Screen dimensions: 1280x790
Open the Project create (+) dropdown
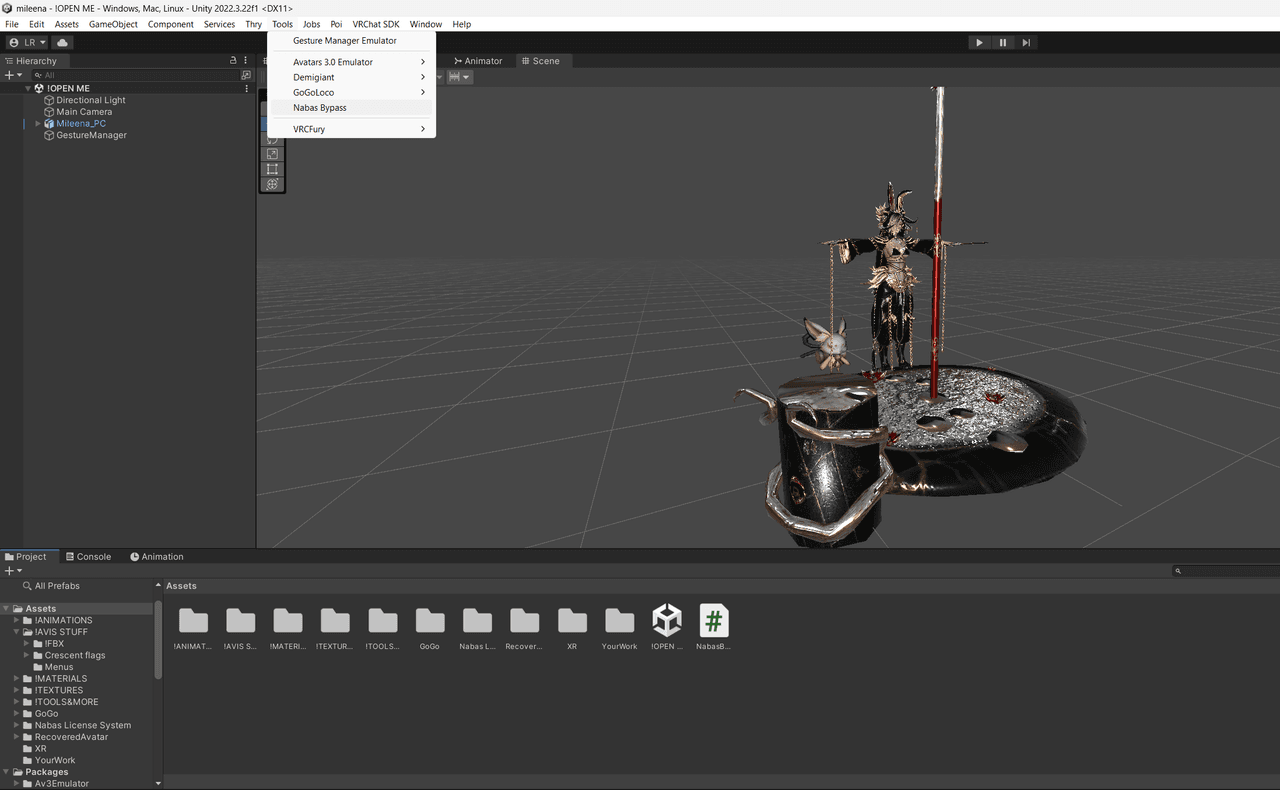coord(13,571)
